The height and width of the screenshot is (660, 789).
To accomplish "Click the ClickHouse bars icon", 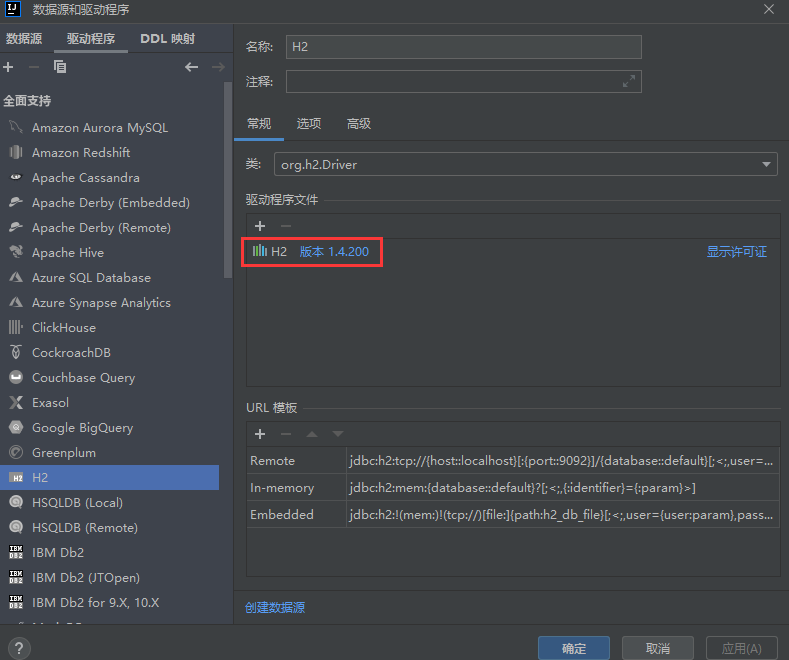I will click(x=16, y=327).
